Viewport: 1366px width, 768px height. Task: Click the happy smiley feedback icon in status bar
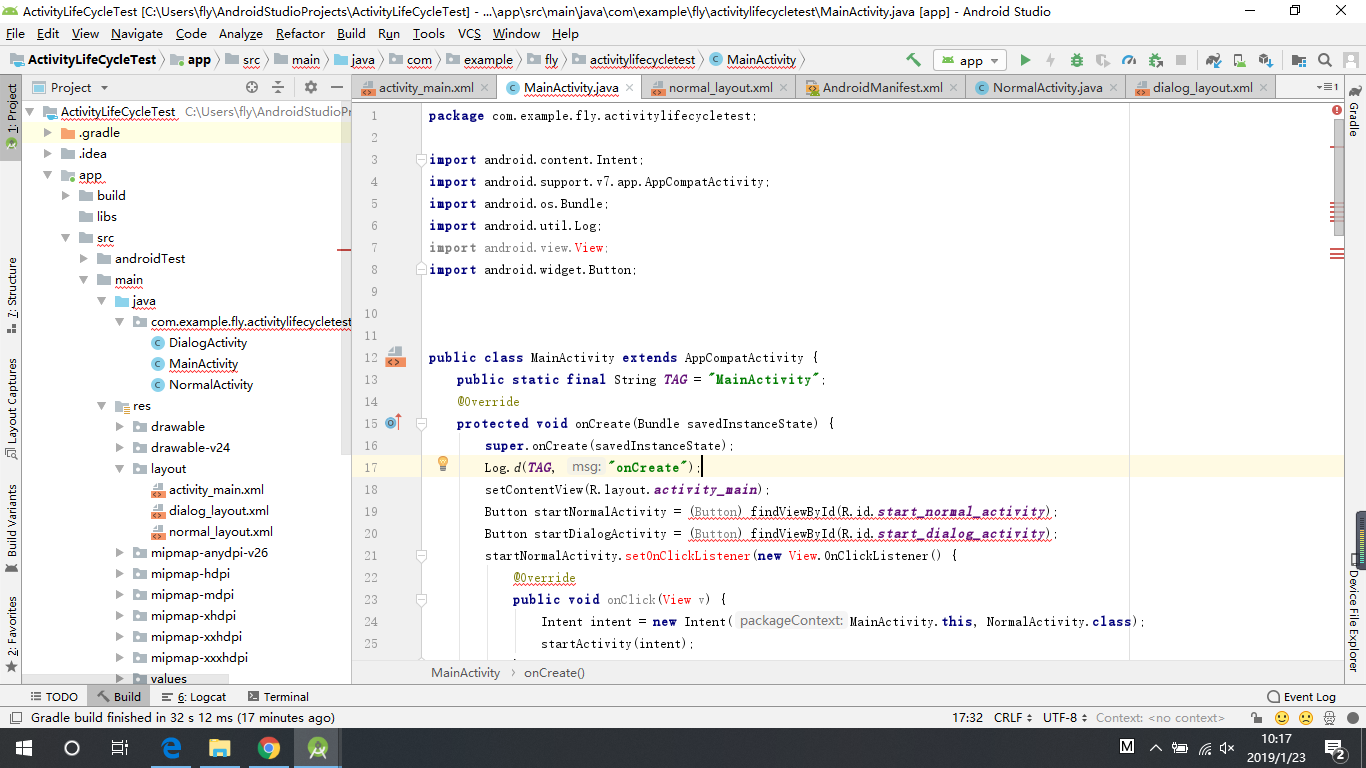point(1281,718)
